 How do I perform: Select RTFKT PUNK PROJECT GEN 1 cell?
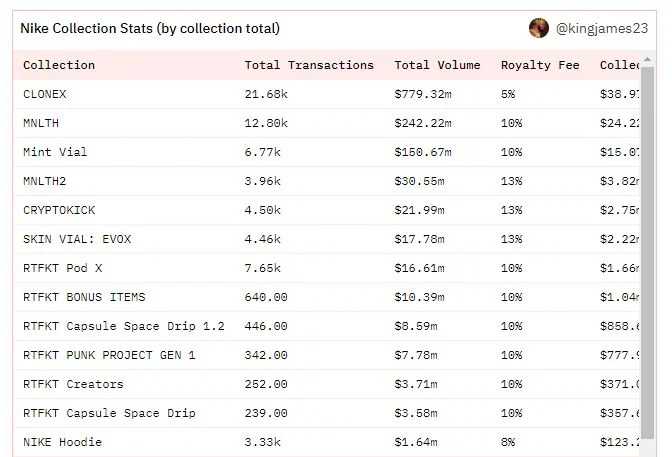(109, 355)
